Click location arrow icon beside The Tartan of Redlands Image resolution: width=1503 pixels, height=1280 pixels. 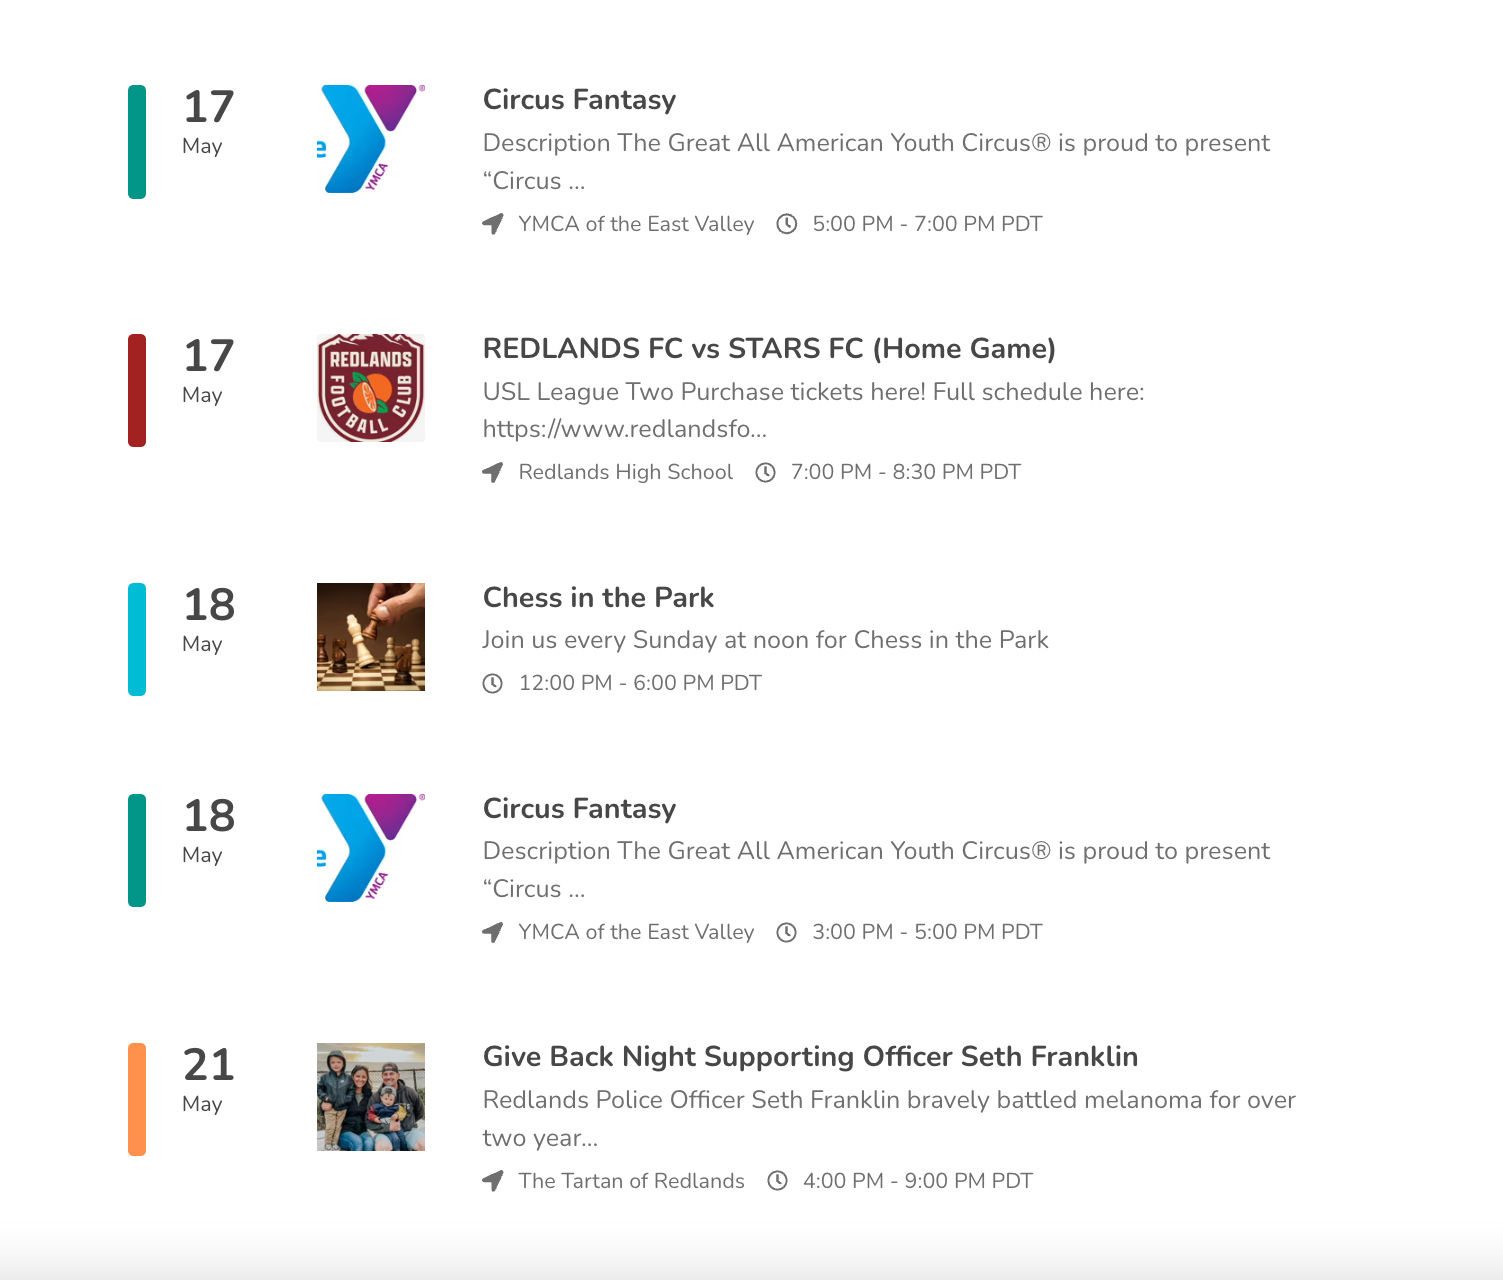click(492, 1181)
